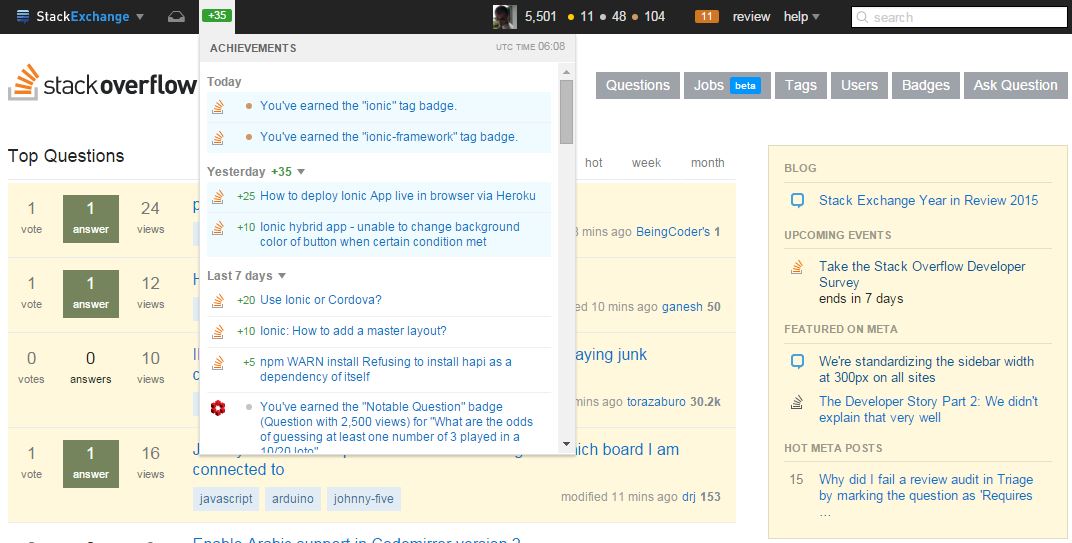This screenshot has height=543, width=1072.
Task: Click the Ask Question button
Action: click(x=1015, y=85)
